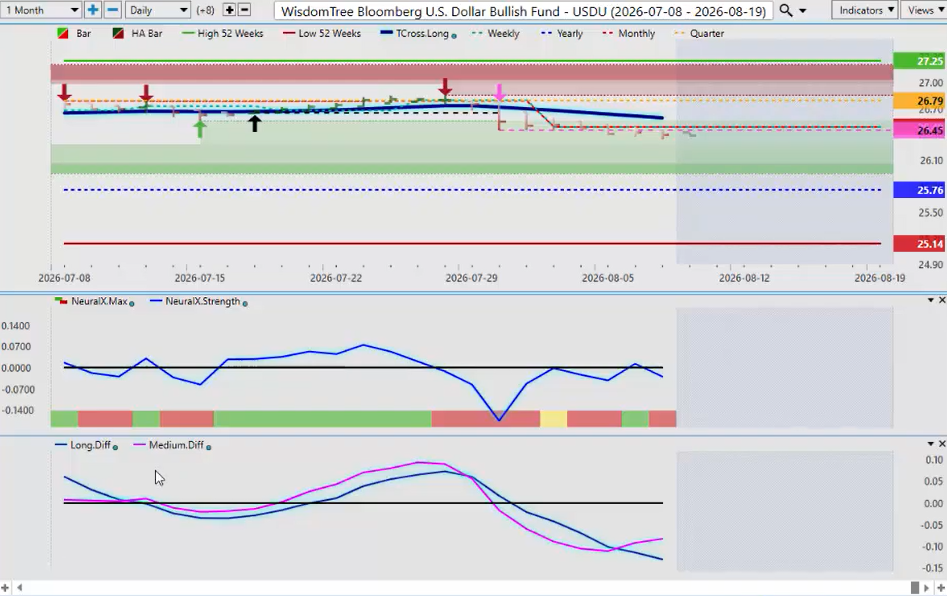Toggle the Weekly legend item
The image size is (947, 596).
495,33
